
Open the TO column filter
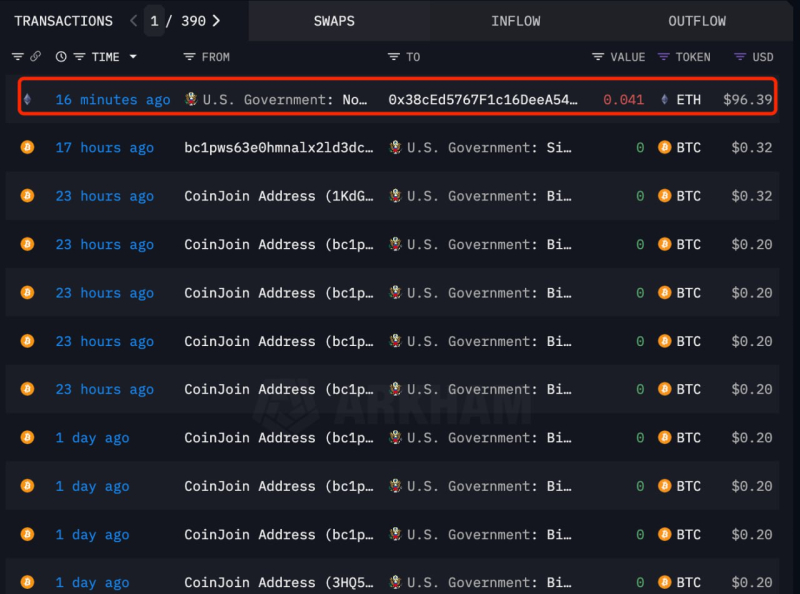pyautogui.click(x=394, y=57)
